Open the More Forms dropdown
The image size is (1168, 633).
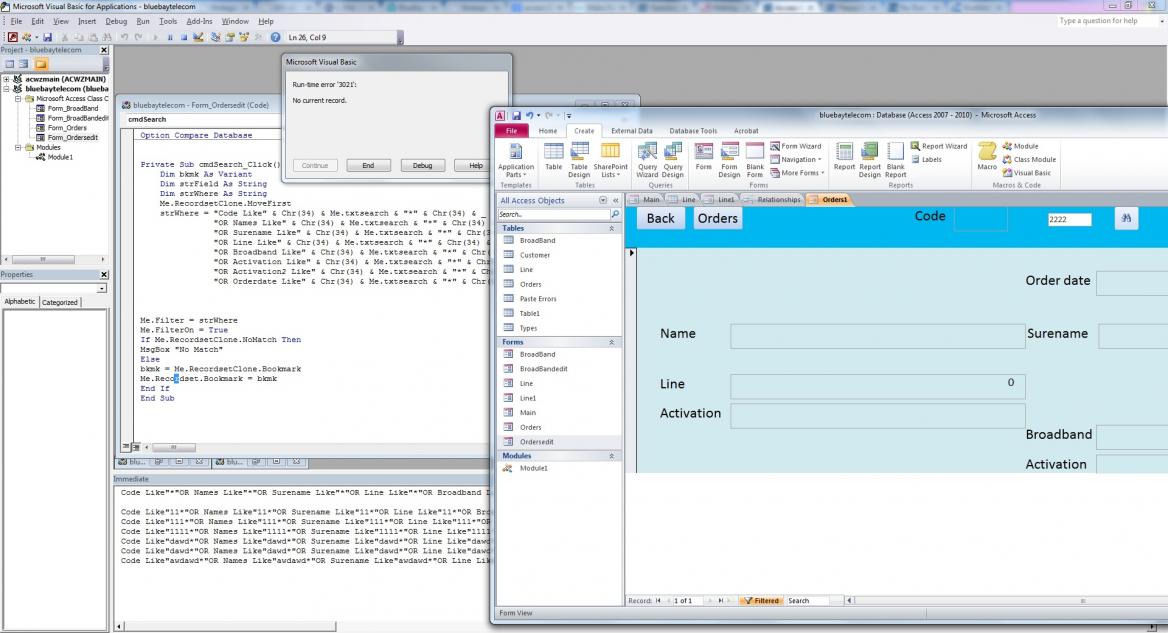click(x=796, y=173)
